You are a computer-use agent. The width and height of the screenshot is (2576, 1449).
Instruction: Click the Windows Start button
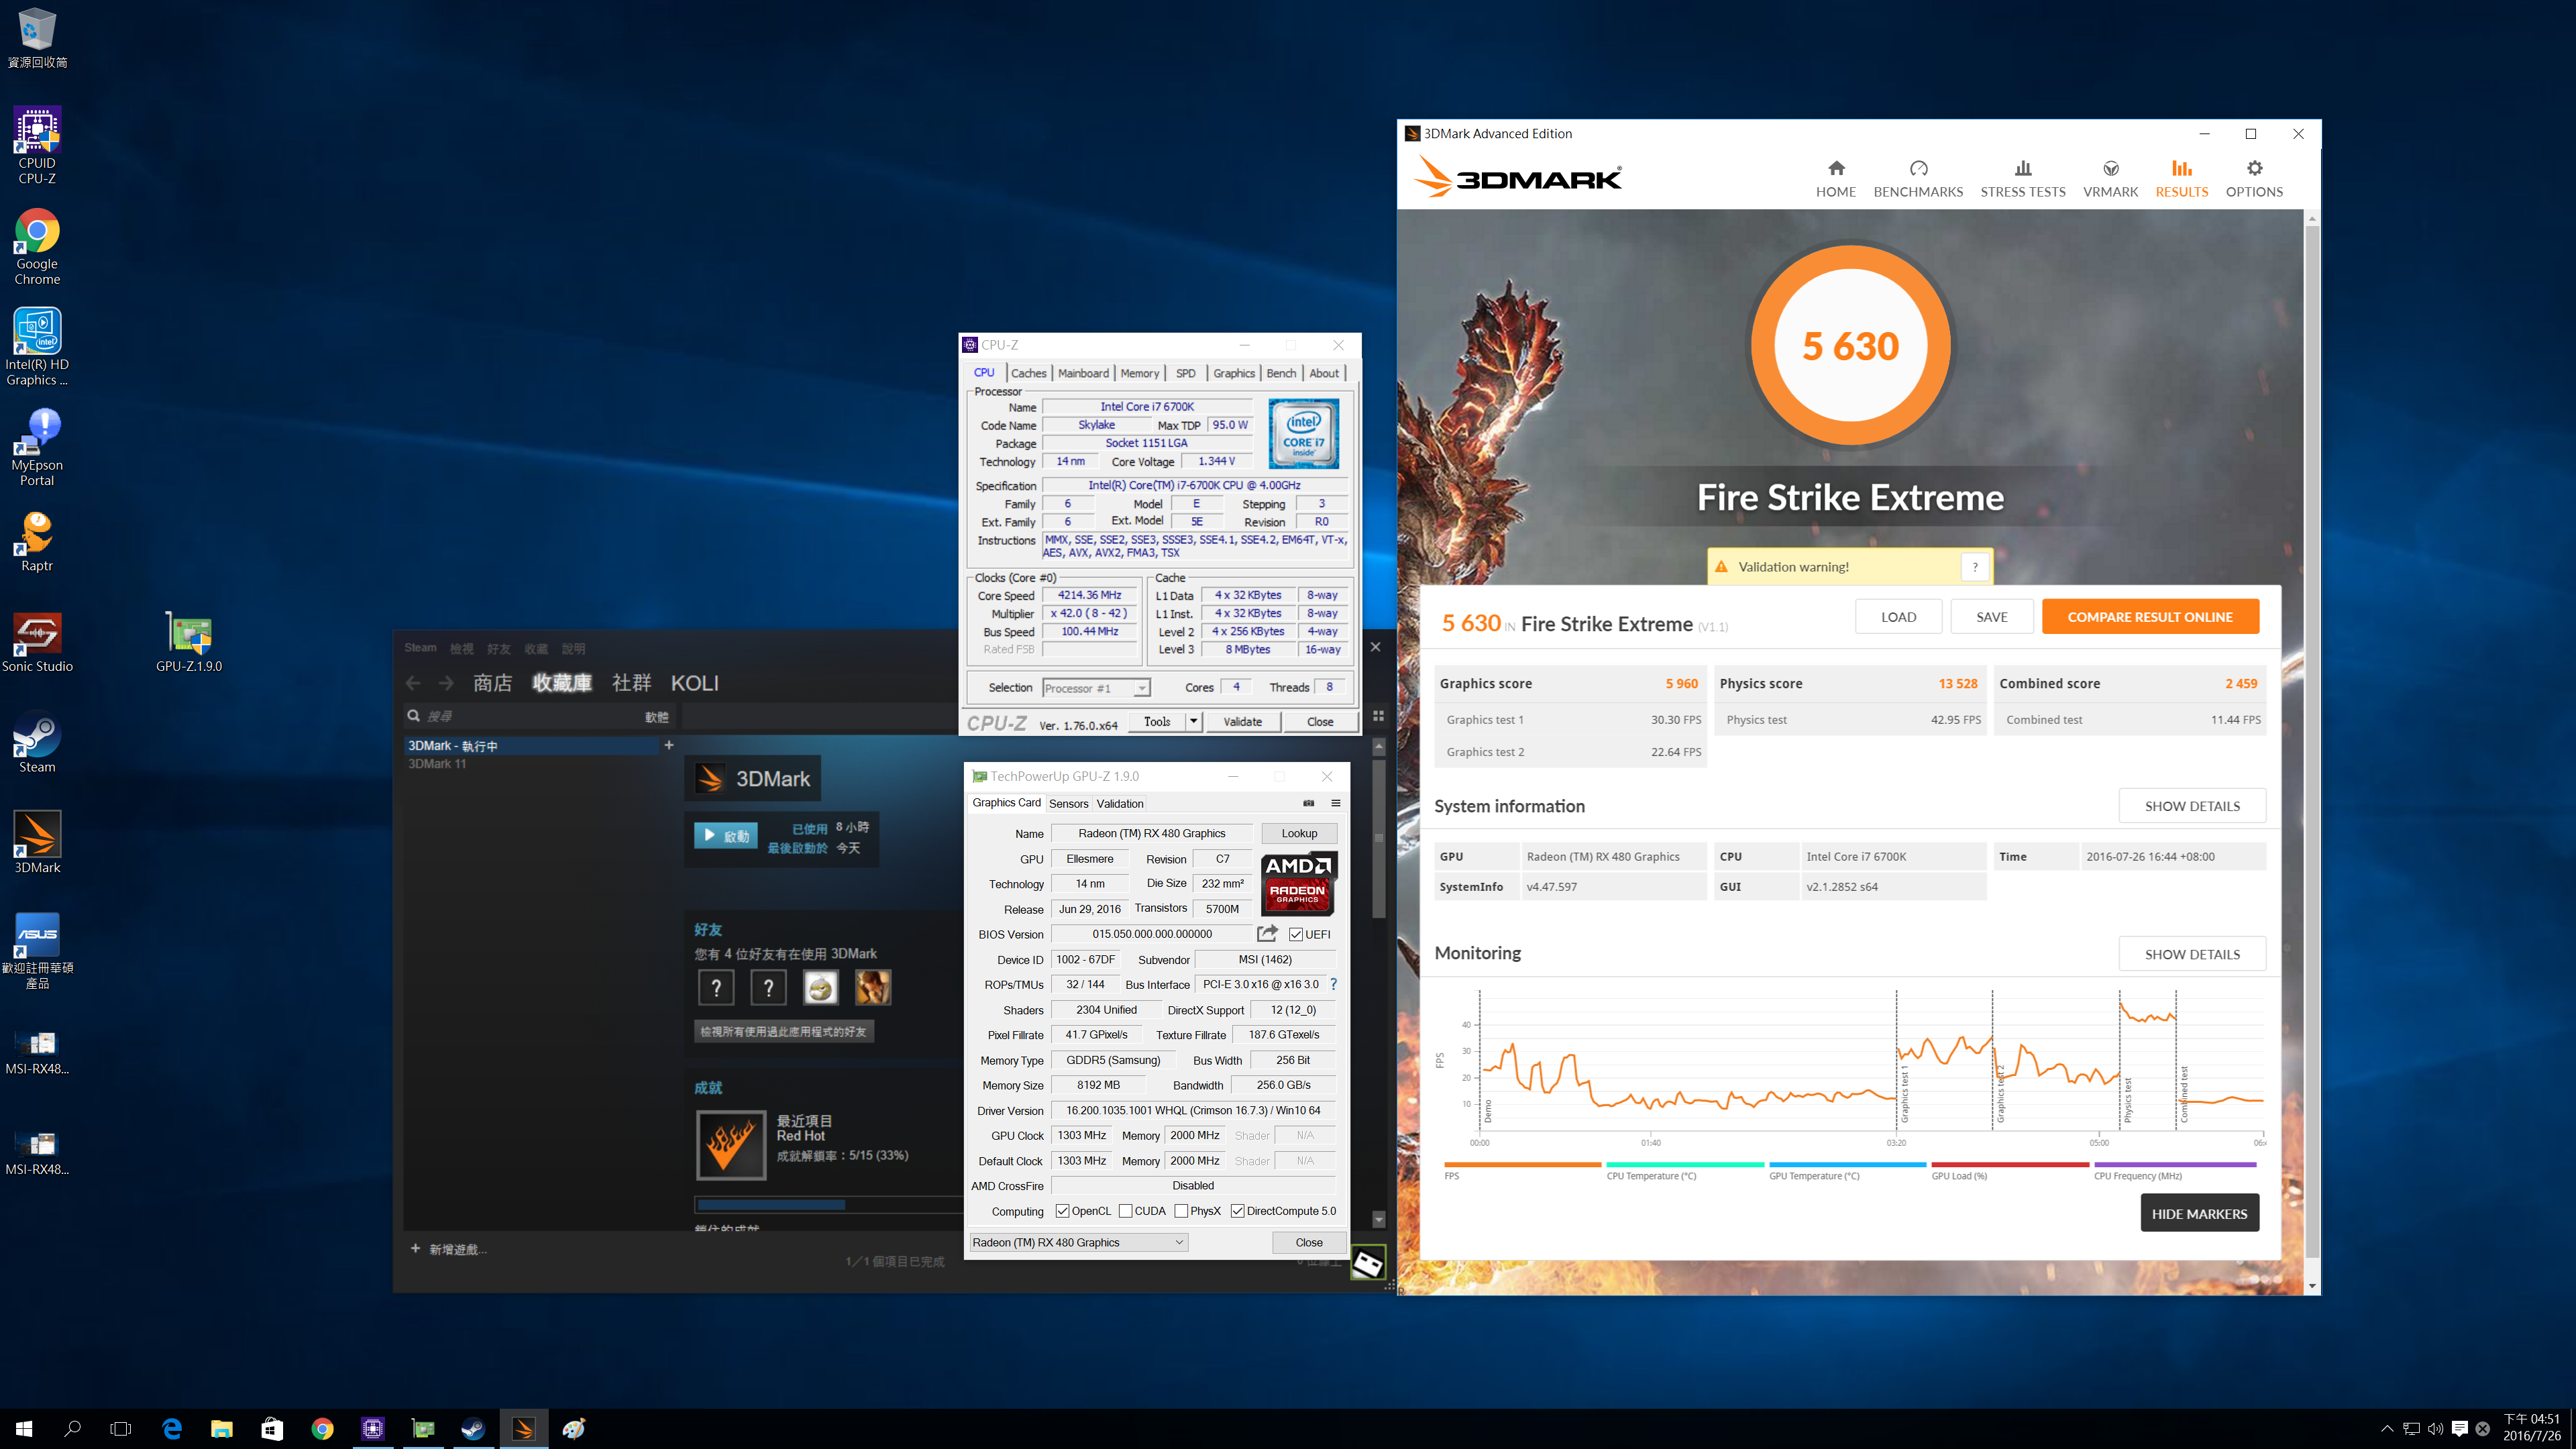24,1429
